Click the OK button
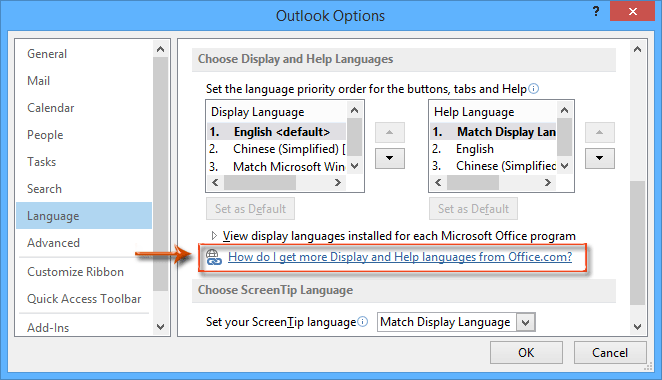This screenshot has width=662, height=380. 526,353
